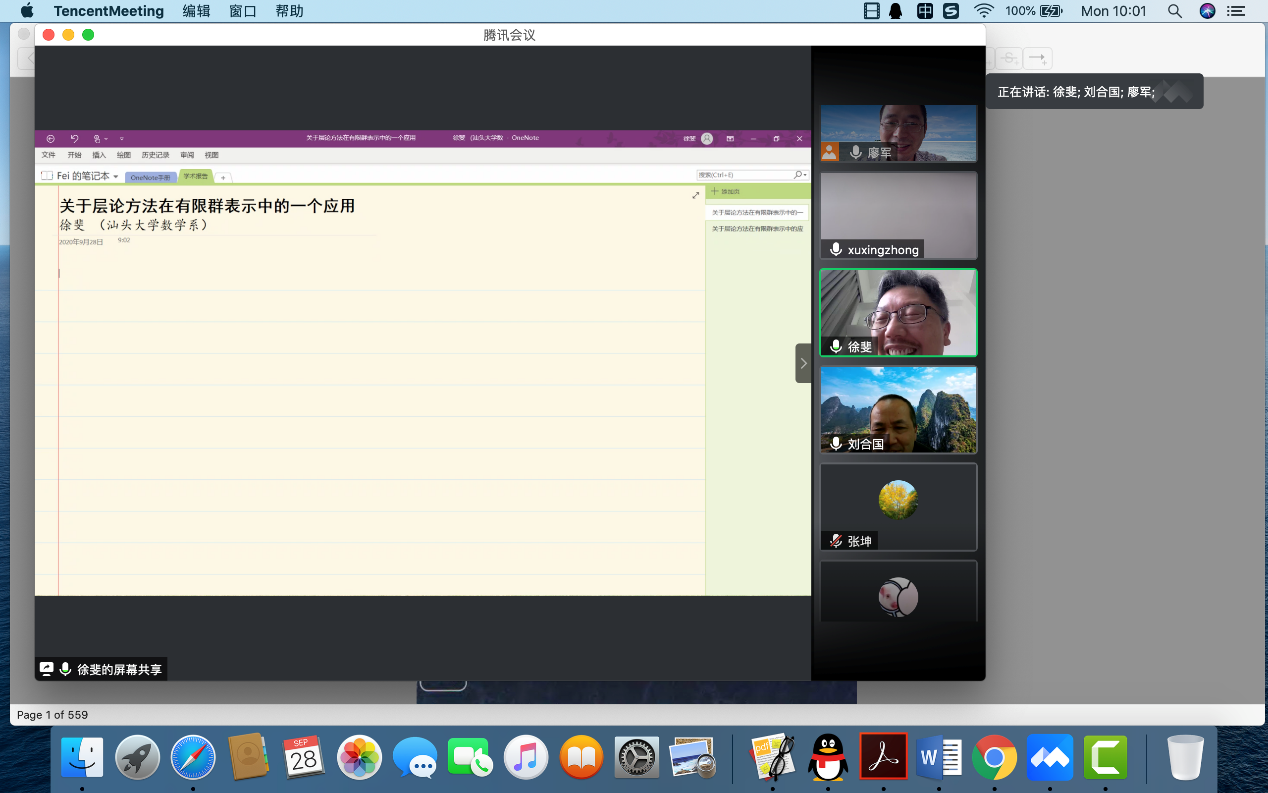The image size is (1268, 793).
Task: Open the OneNote search box dropdown arrow
Action: click(x=805, y=175)
